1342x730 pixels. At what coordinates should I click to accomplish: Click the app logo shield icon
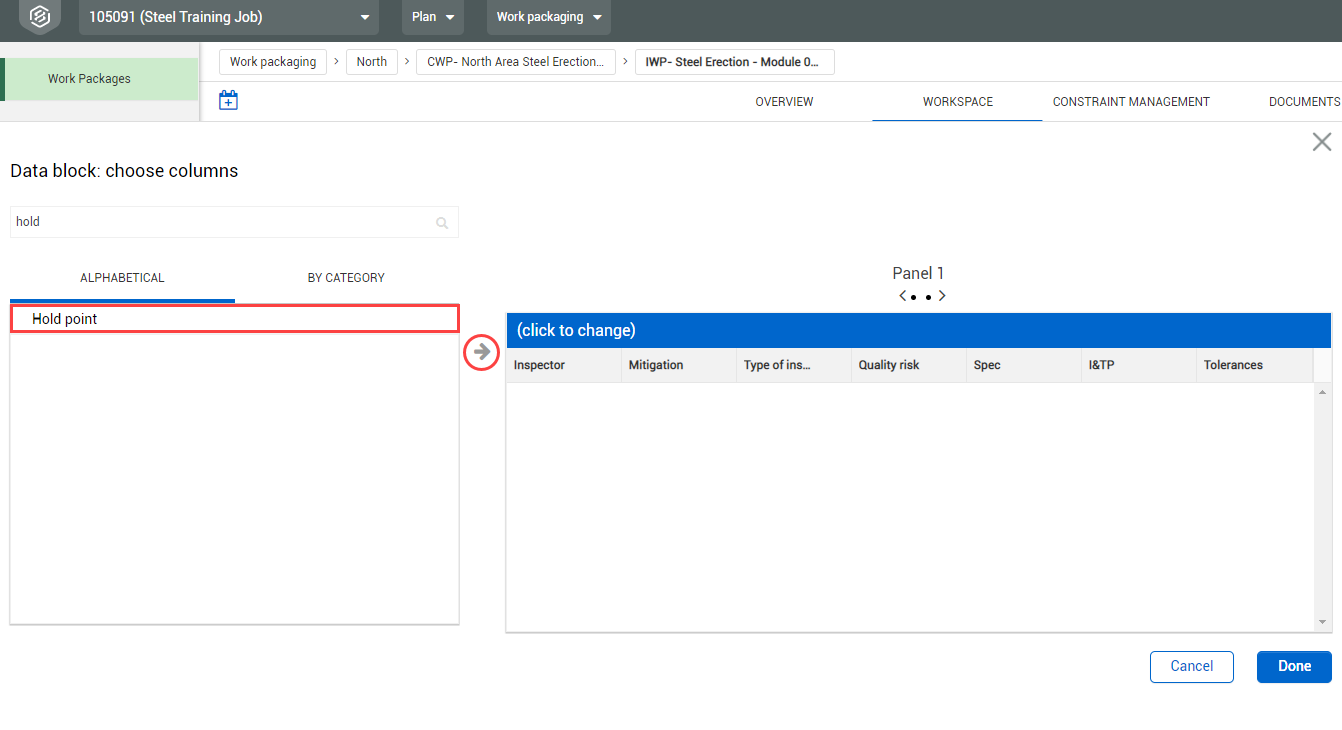39,16
